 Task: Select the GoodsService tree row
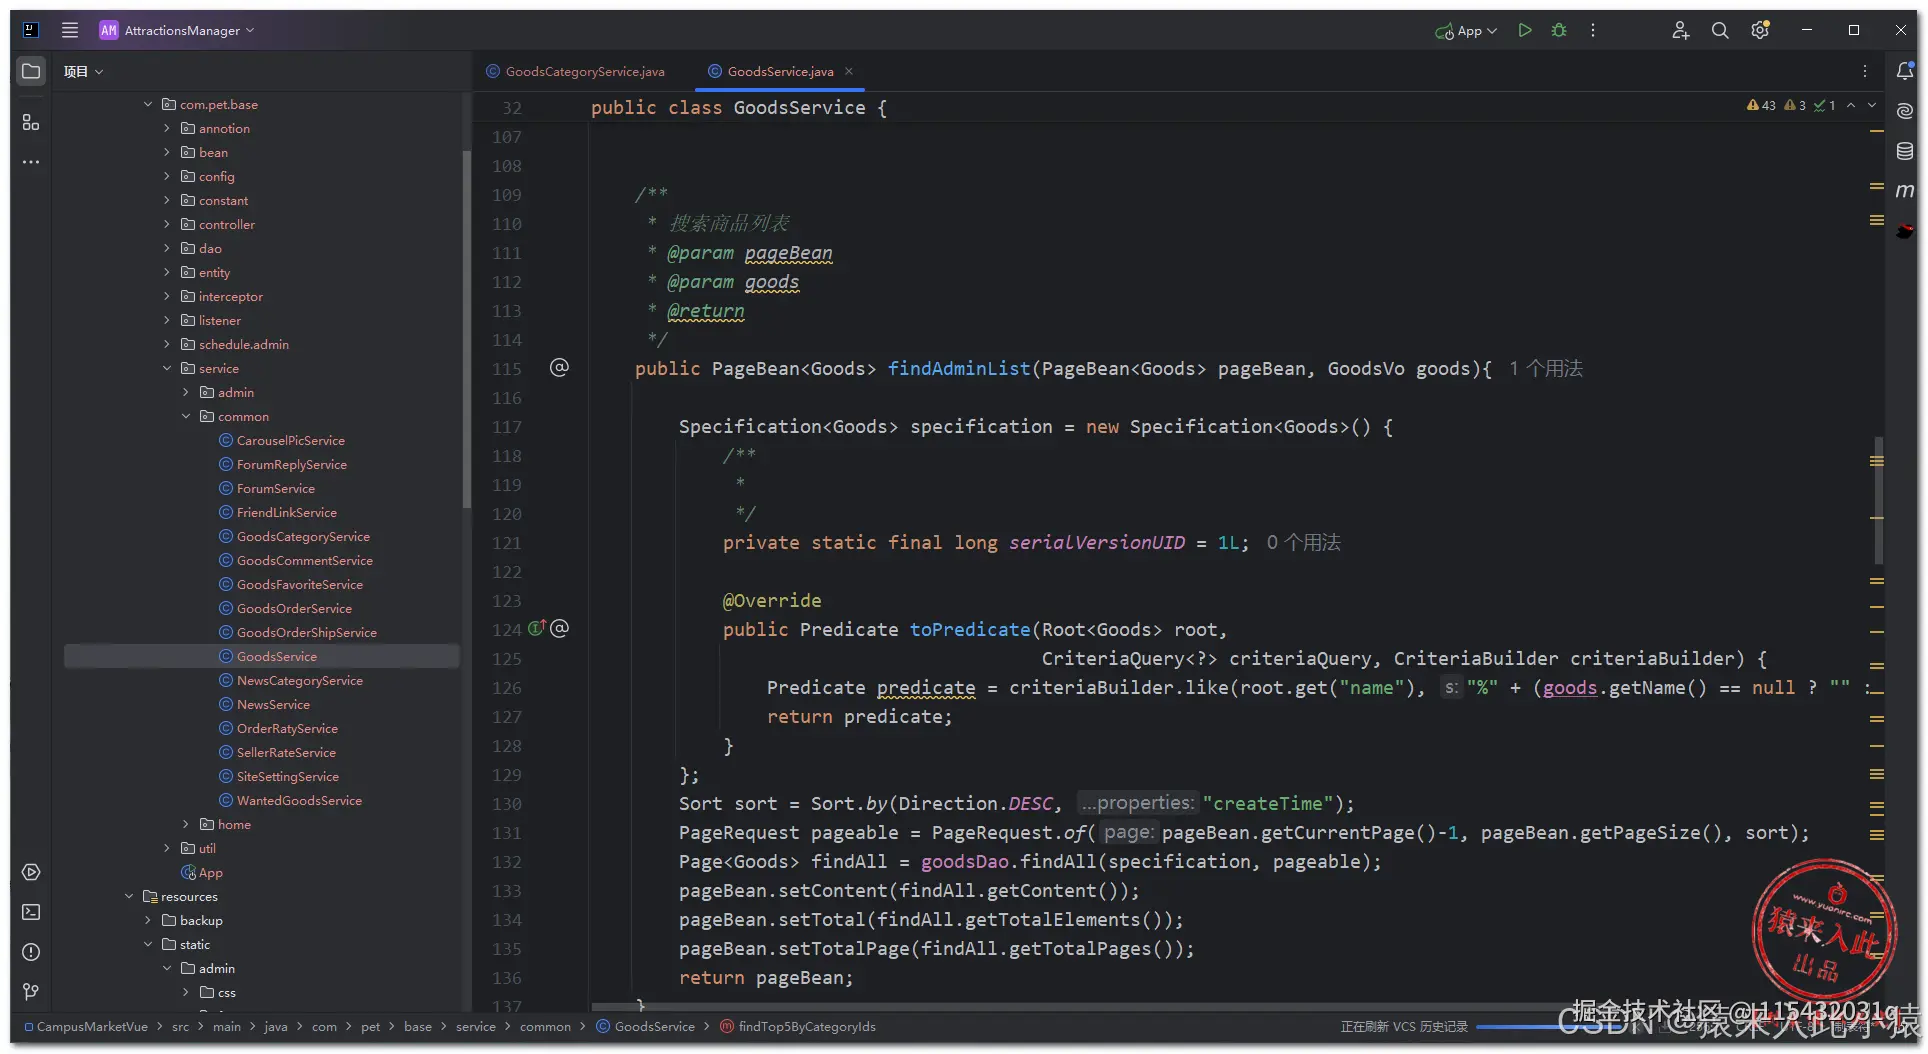(262, 656)
